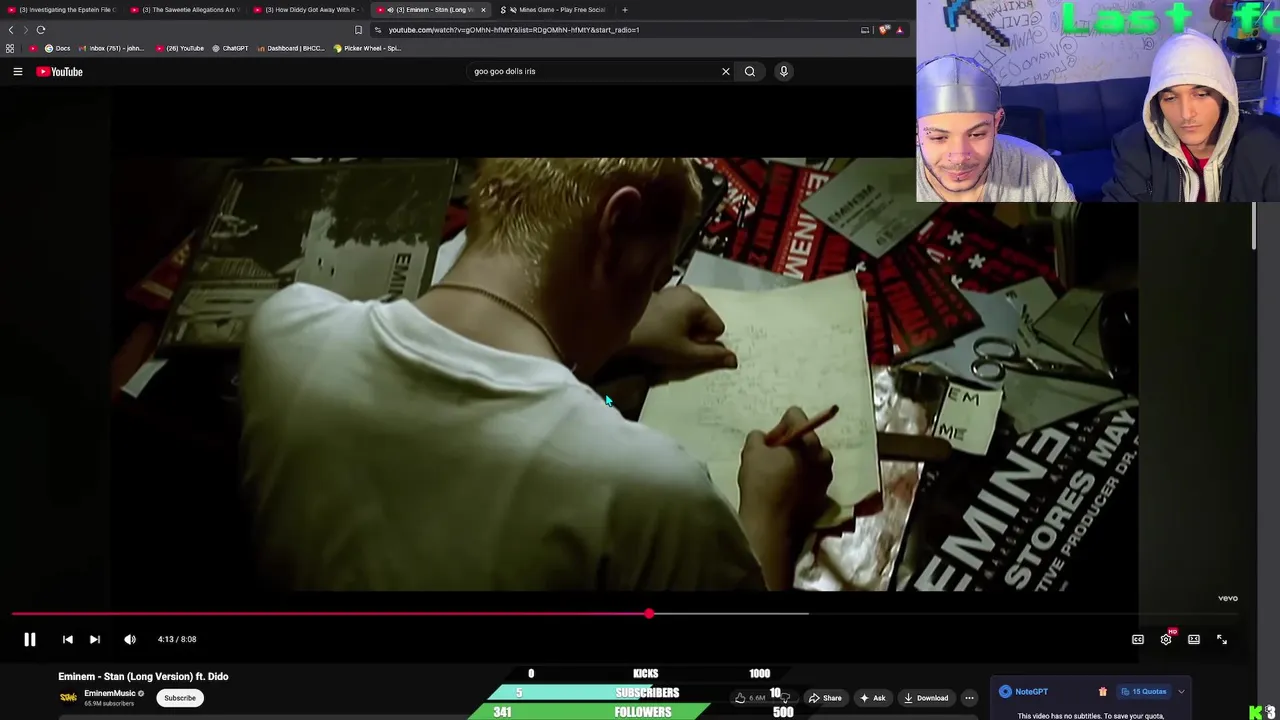Pause the Eminem Stan video
Screen dimensions: 1280x720
pyautogui.click(x=29, y=639)
